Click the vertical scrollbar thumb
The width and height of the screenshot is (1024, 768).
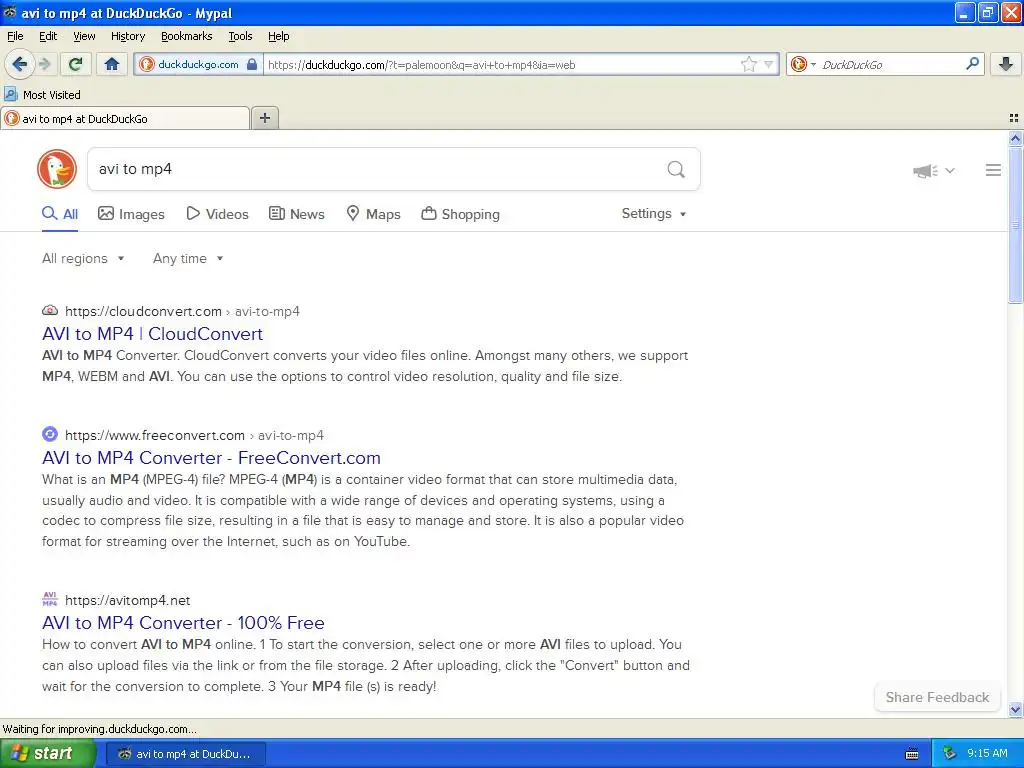pos(1015,225)
